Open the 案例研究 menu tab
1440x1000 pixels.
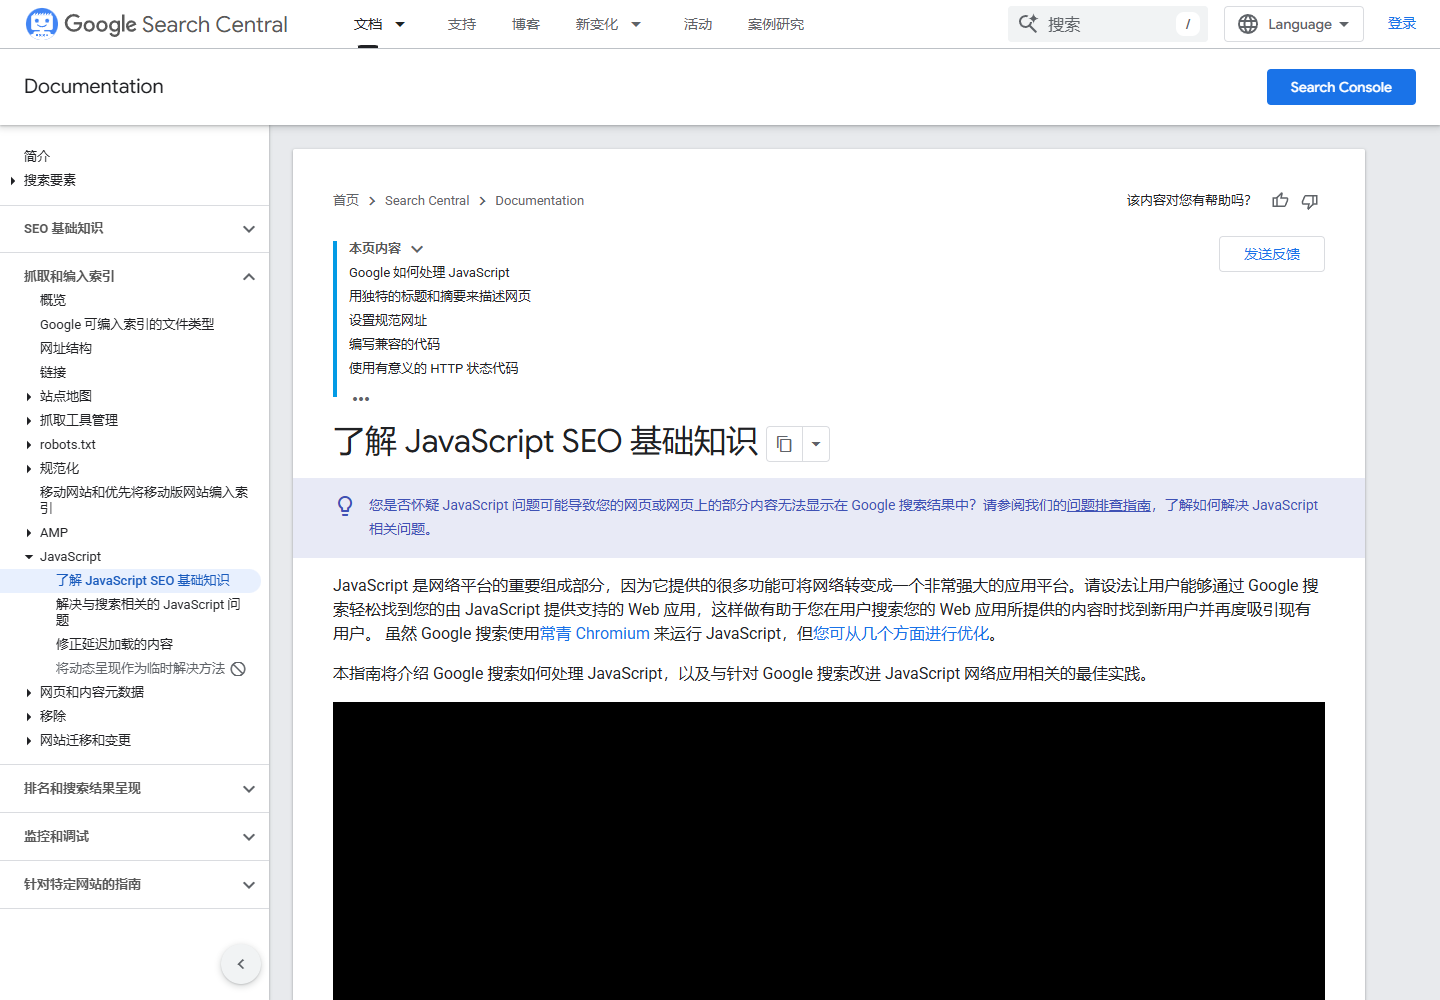pyautogui.click(x=776, y=24)
